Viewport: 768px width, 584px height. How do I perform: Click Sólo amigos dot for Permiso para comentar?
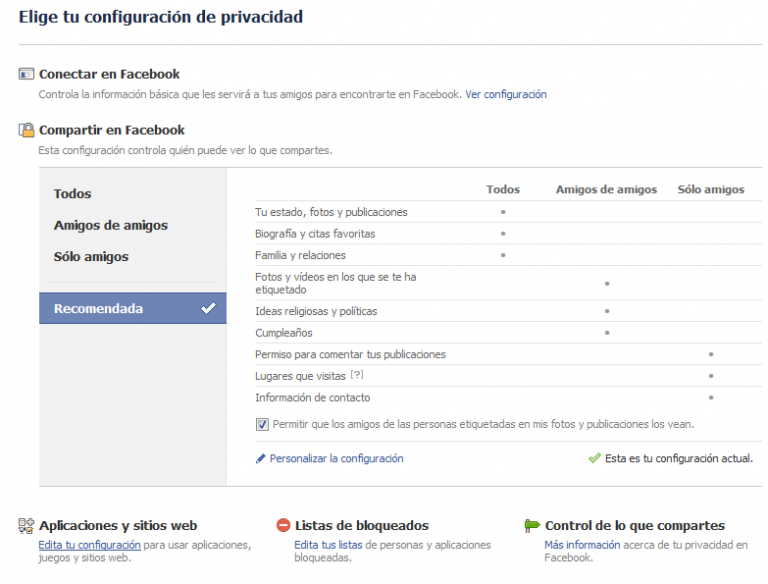[x=711, y=354]
